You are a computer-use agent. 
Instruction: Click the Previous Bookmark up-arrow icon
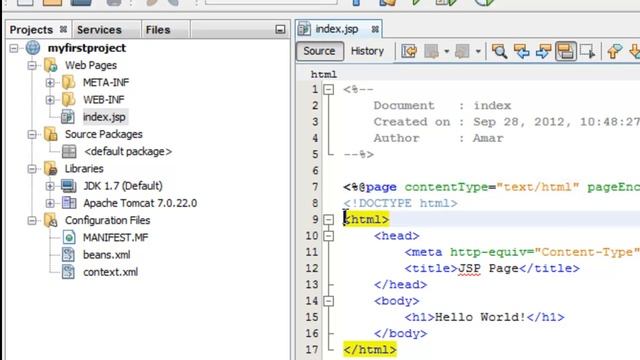(614, 51)
